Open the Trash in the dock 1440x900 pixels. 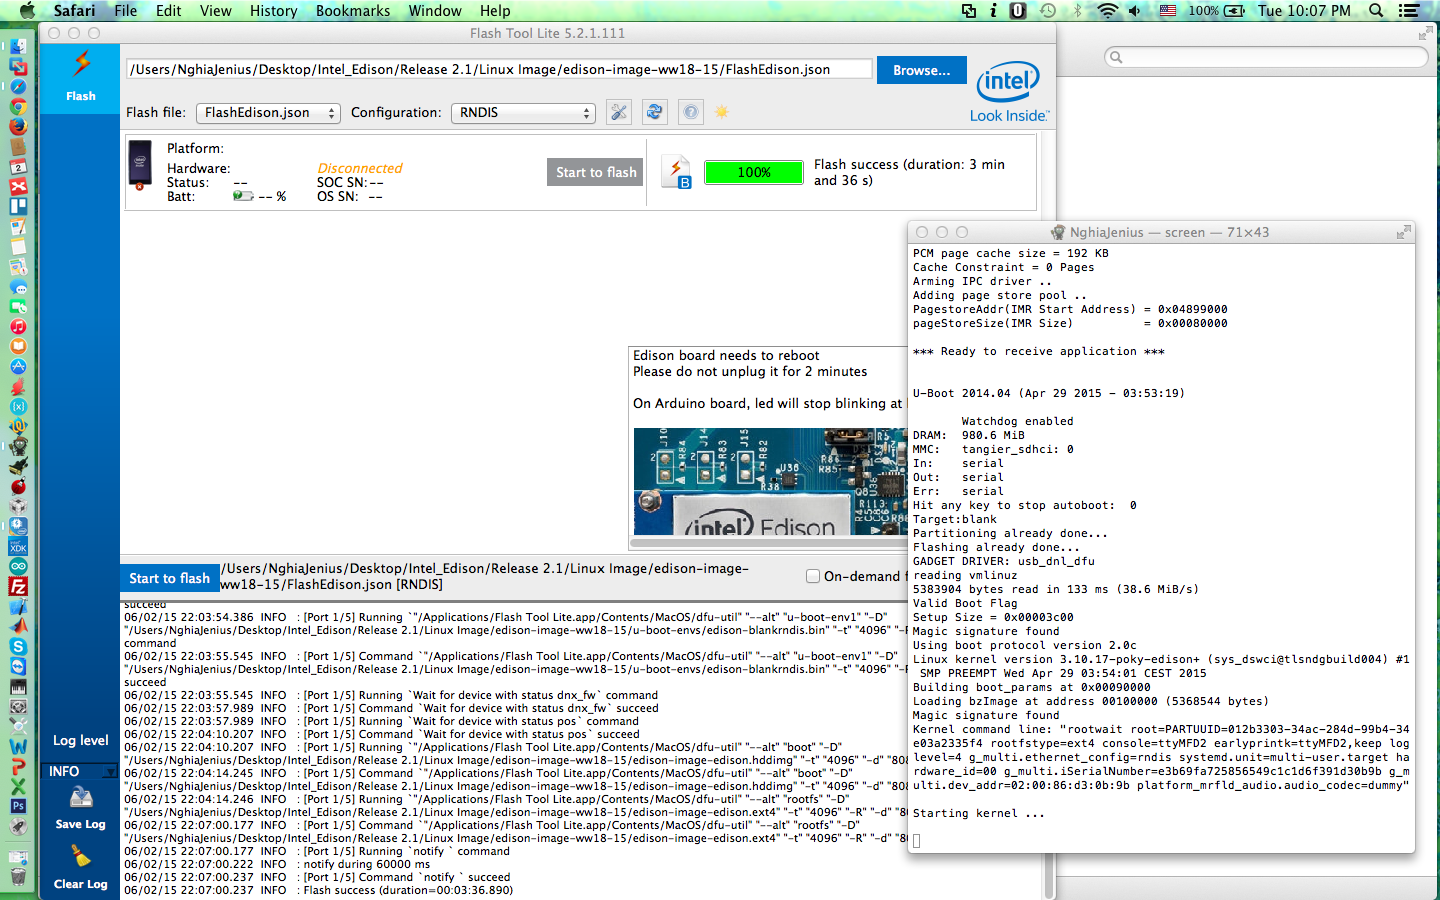point(18,875)
